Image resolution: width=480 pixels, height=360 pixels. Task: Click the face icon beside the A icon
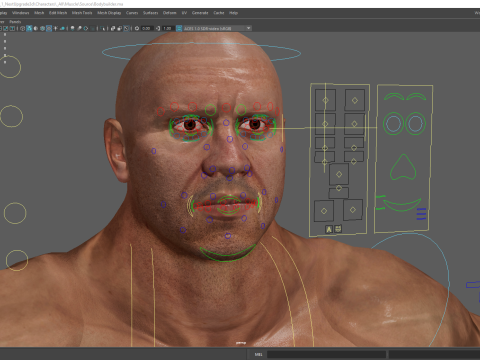click(338, 229)
